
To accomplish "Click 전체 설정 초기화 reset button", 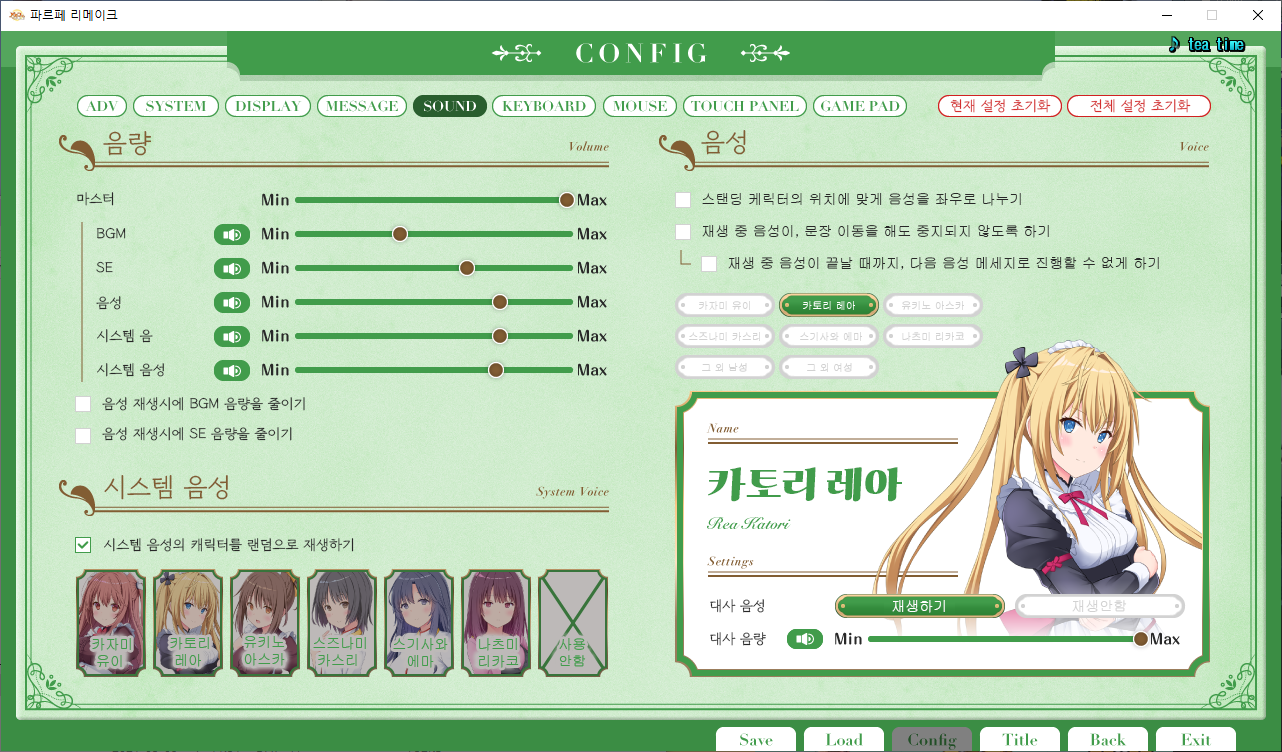I will click(x=1139, y=106).
